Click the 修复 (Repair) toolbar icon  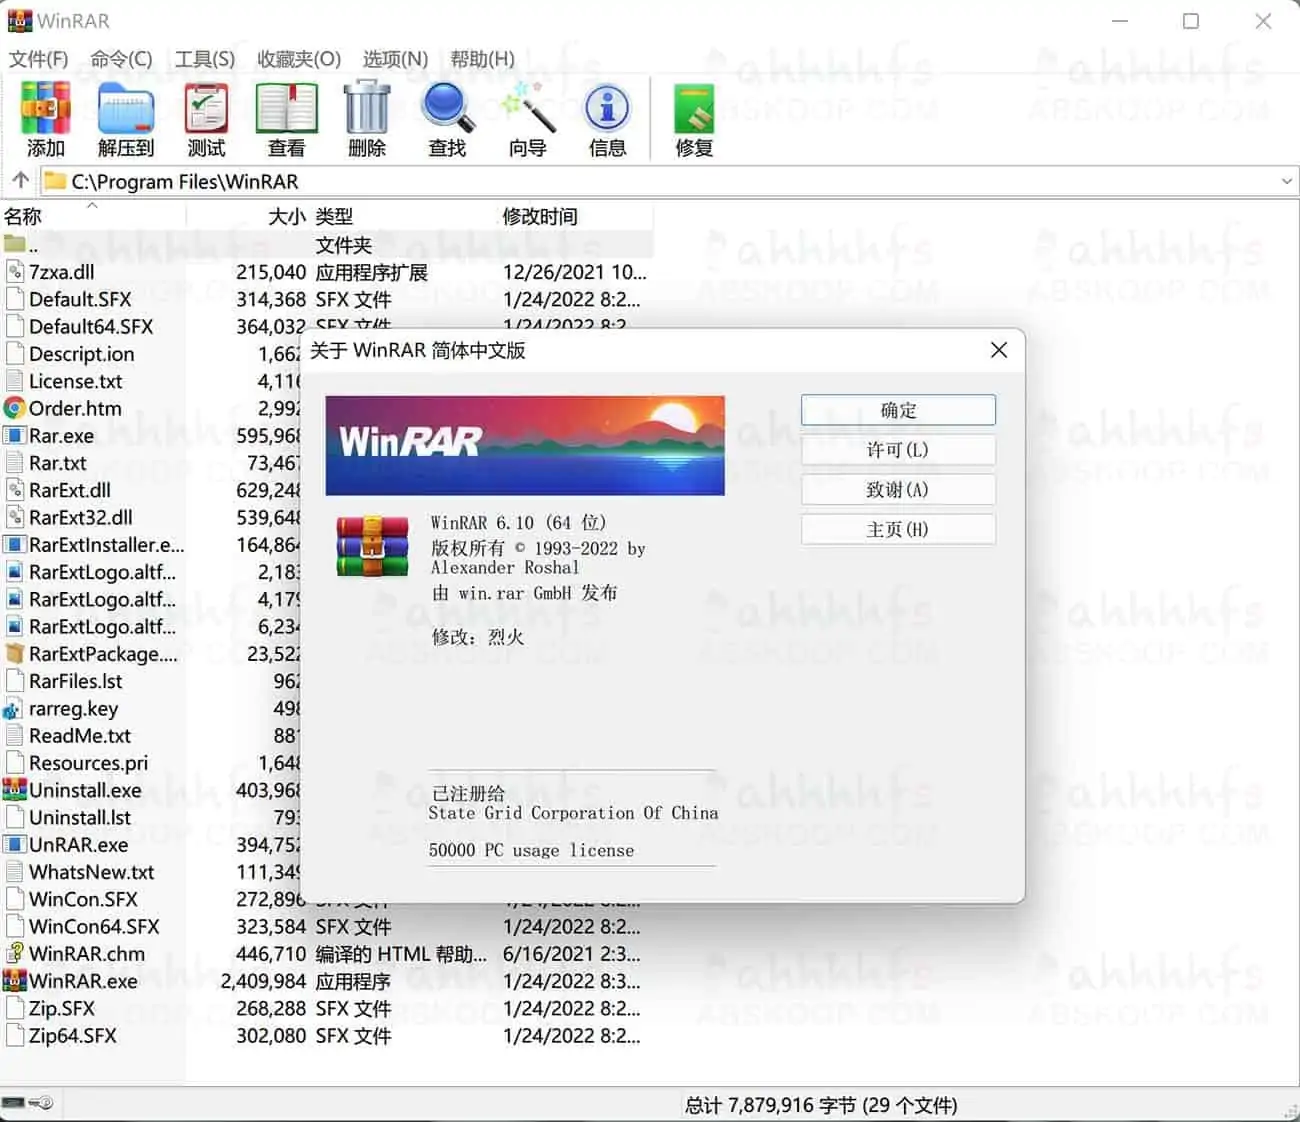coord(694,108)
